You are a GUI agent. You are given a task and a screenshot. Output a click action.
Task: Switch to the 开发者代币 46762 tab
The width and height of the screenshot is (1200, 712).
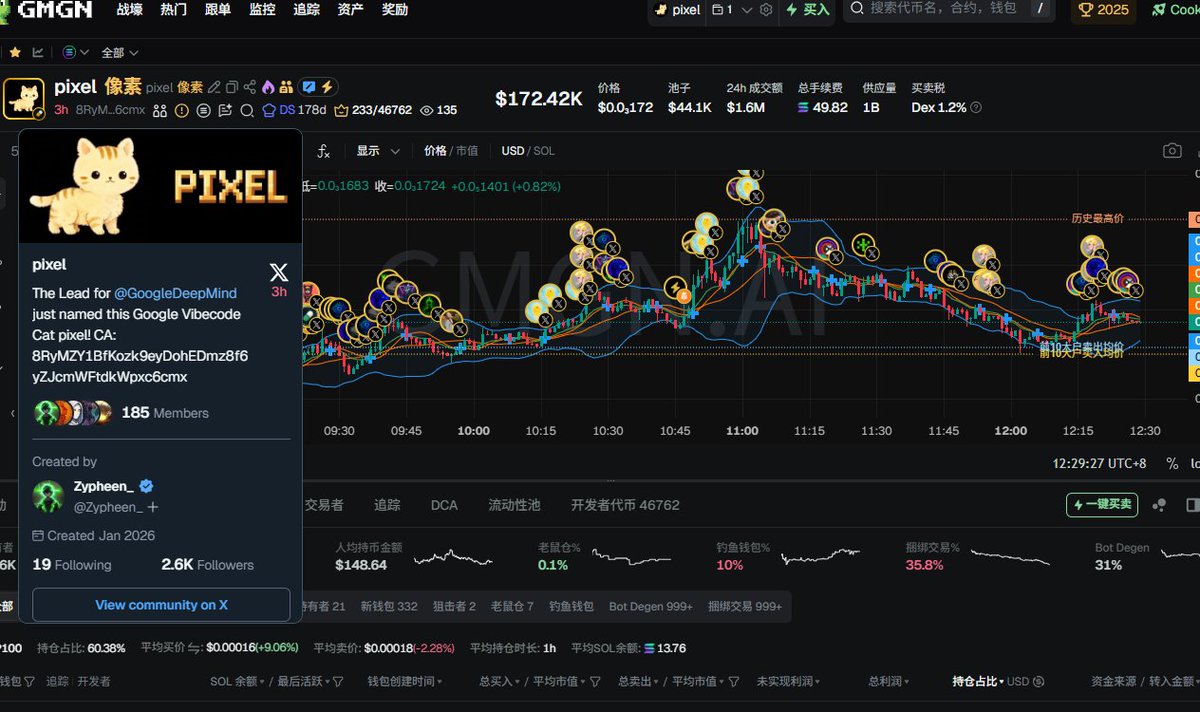pyautogui.click(x=625, y=505)
